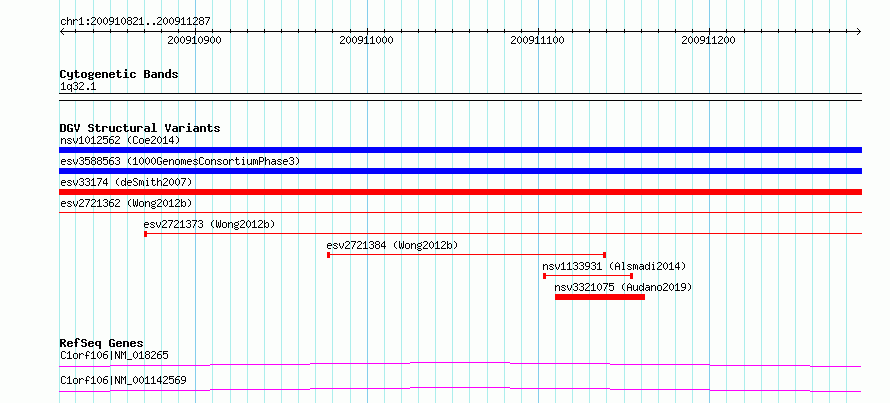This screenshot has width=890, height=403.
Task: Open the nsv1133931 (Alsmadi2014) variant label
Action: click(614, 266)
